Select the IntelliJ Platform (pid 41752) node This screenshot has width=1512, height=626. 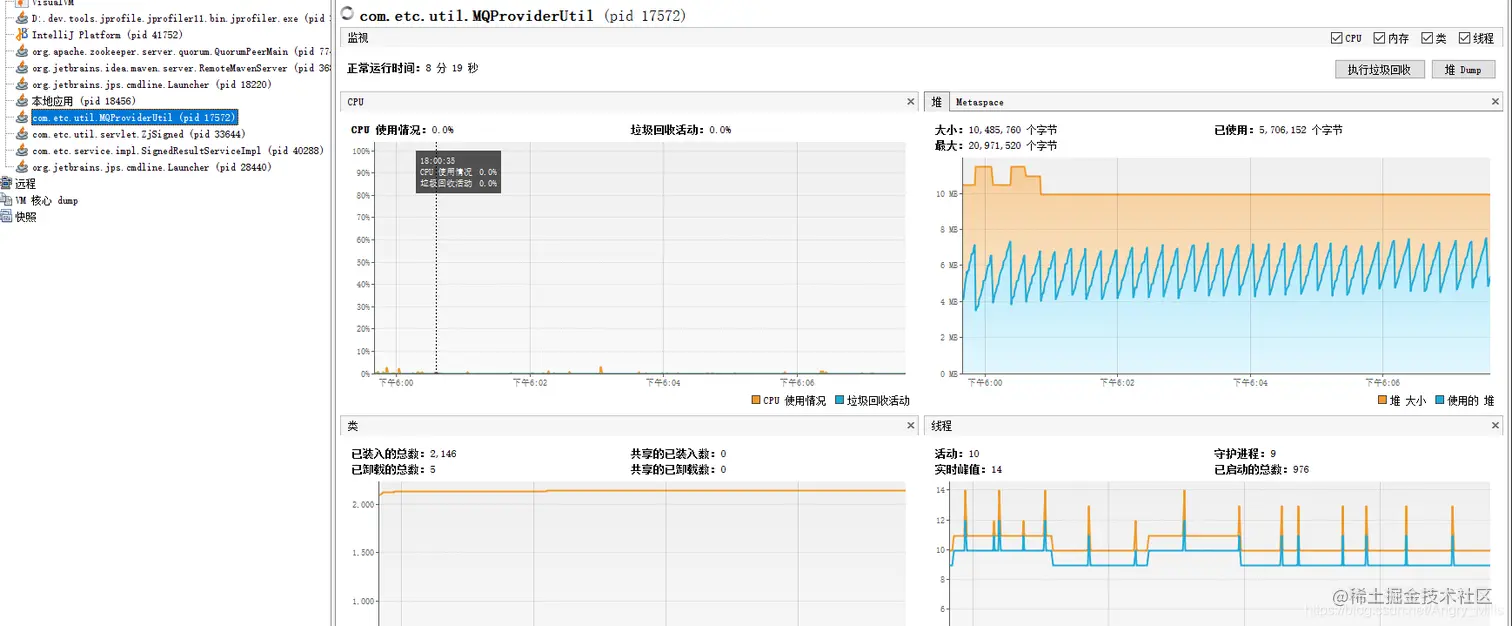click(107, 35)
